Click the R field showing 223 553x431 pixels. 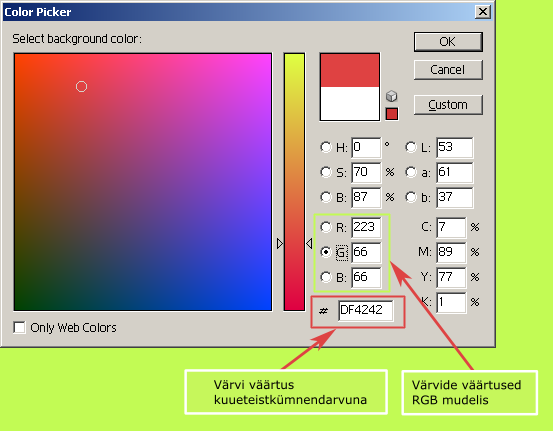coord(366,227)
